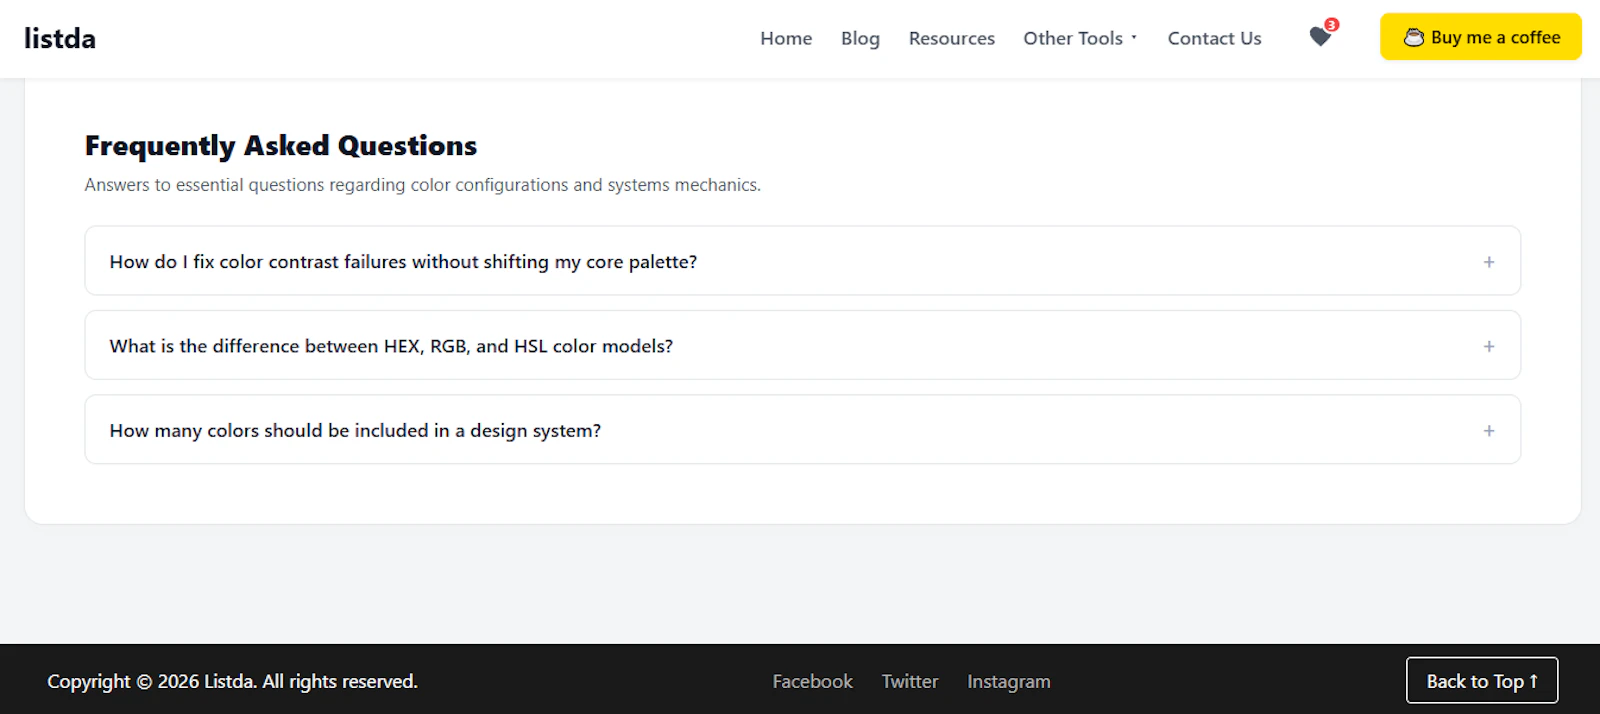The height and width of the screenshot is (714, 1600).
Task: Click the FAQ subtitle about color configurations
Action: pyautogui.click(x=423, y=185)
